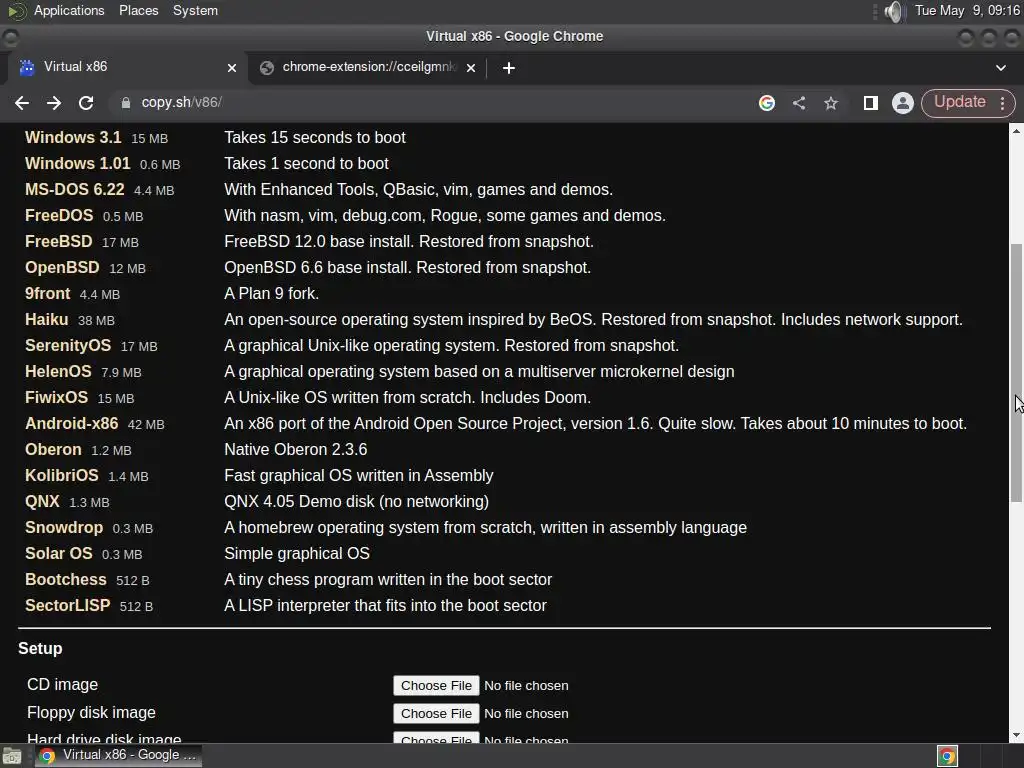
Task: Choose File for CD image
Action: coord(436,685)
